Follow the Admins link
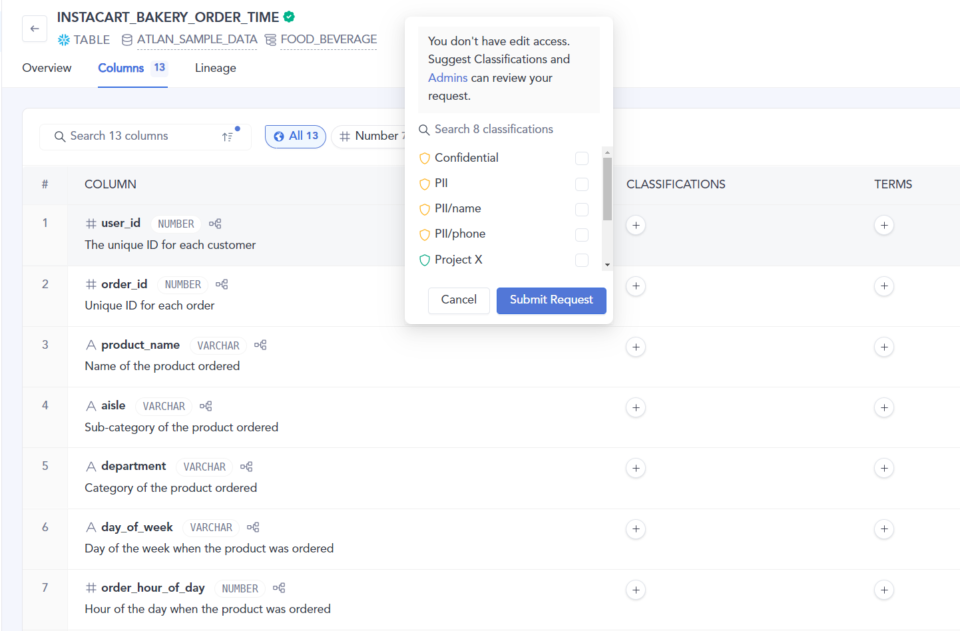 447,78
